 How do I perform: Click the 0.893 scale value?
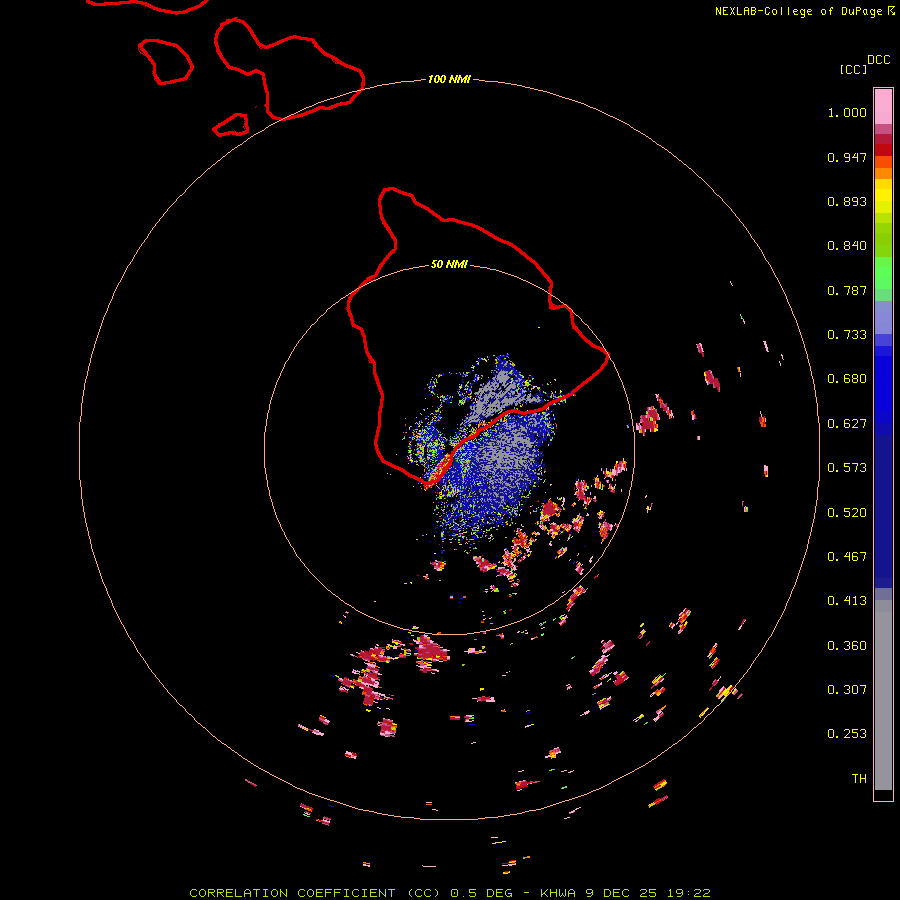pos(847,201)
